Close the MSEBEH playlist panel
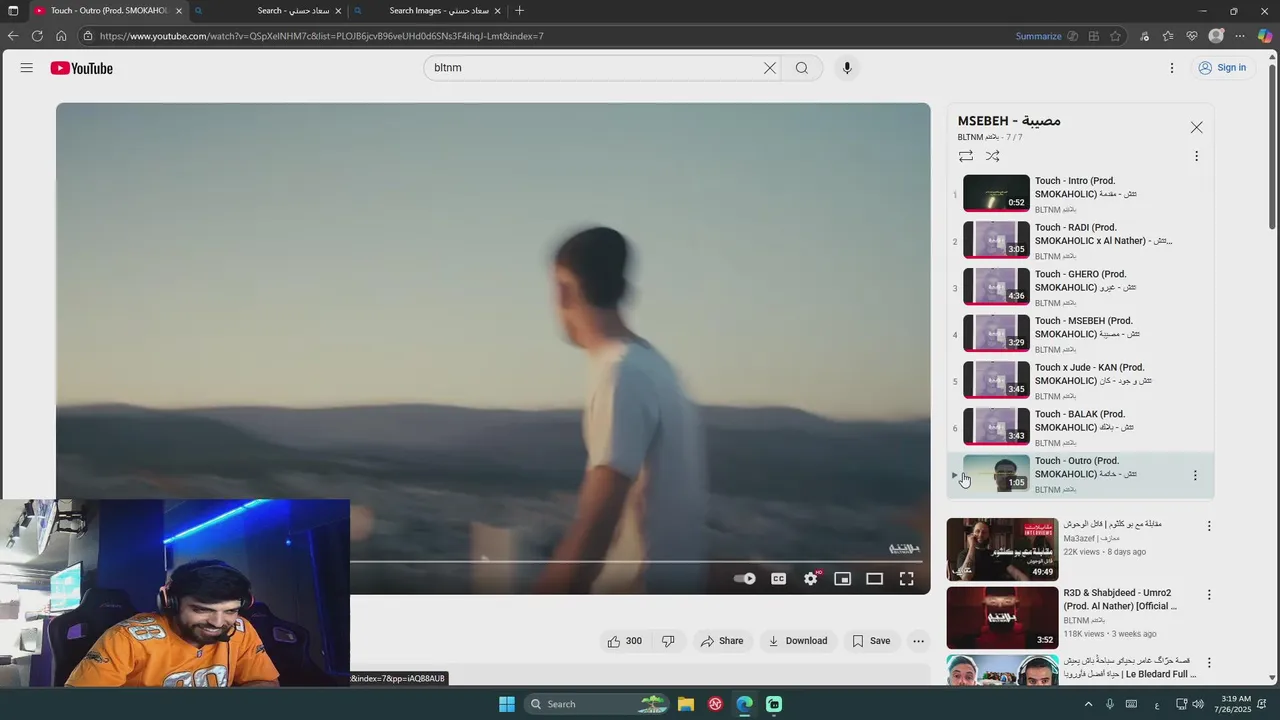1280x720 pixels. tap(1197, 128)
